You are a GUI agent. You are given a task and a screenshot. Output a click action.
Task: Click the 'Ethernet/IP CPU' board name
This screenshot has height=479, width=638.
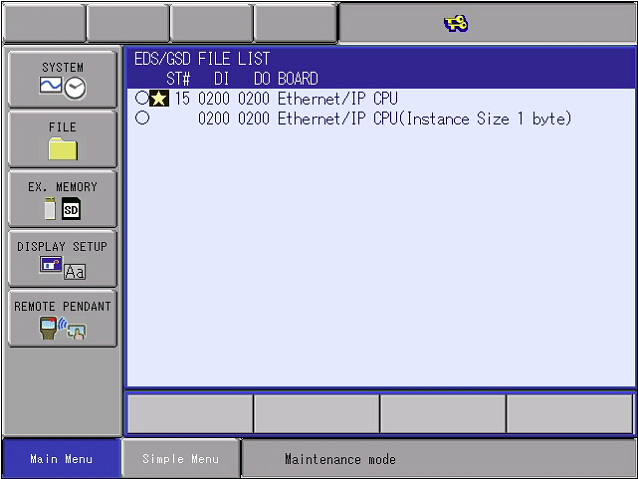click(x=338, y=98)
